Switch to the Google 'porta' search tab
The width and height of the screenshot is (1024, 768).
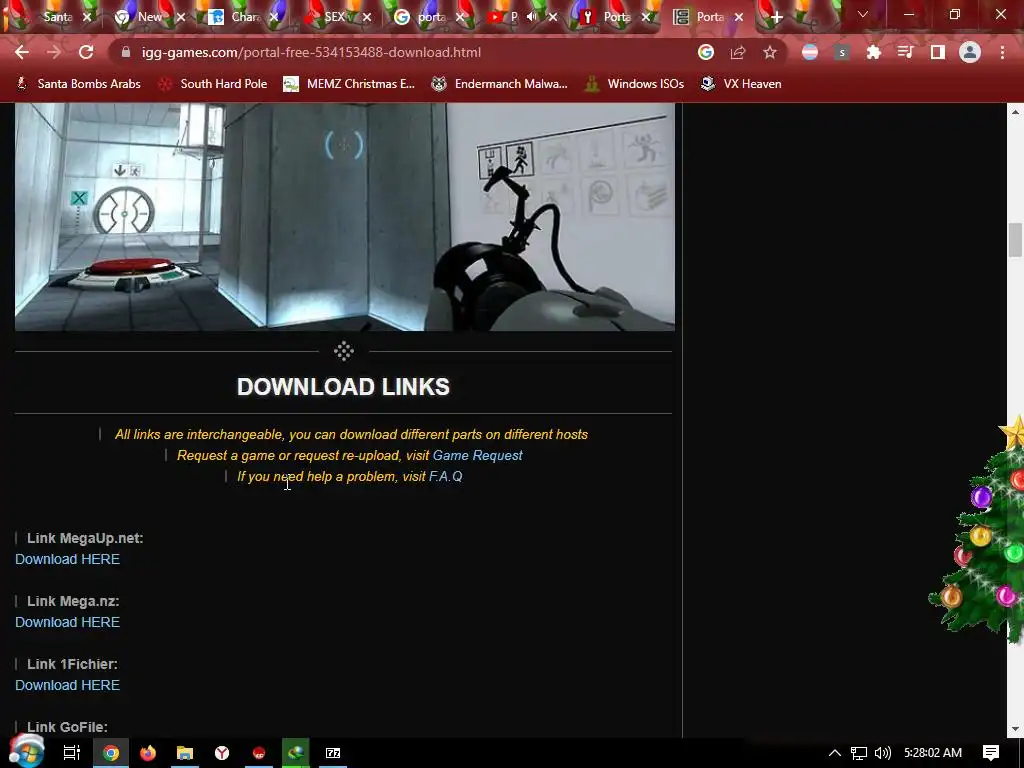(430, 17)
